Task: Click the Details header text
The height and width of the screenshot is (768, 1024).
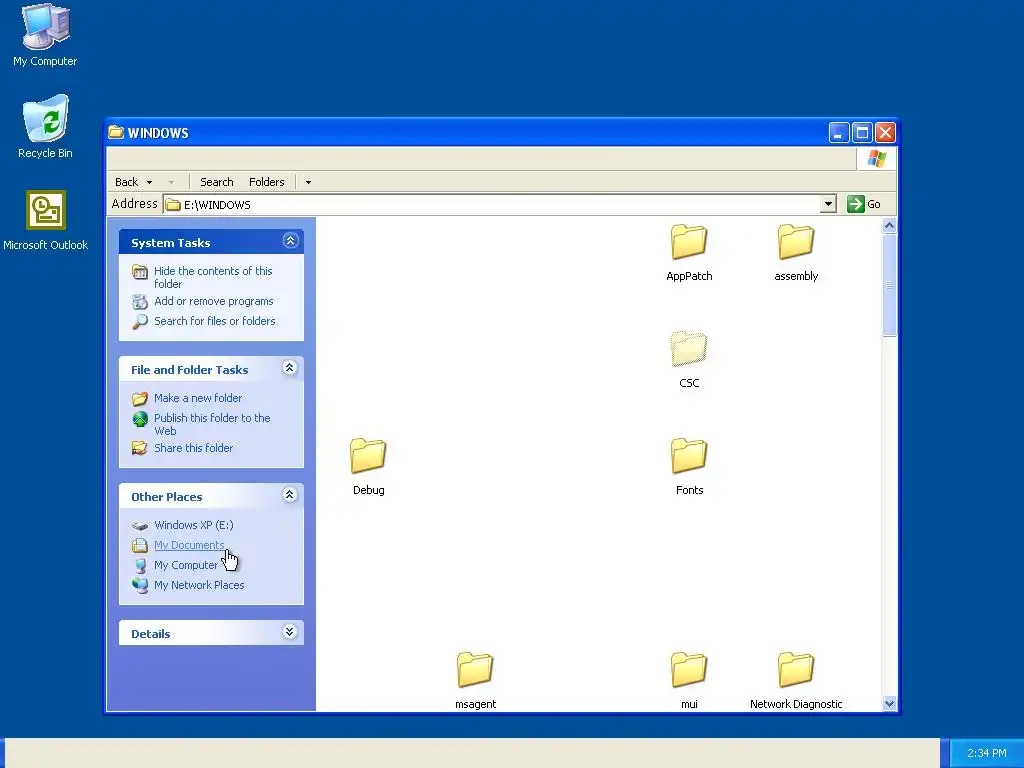Action: pos(150,634)
